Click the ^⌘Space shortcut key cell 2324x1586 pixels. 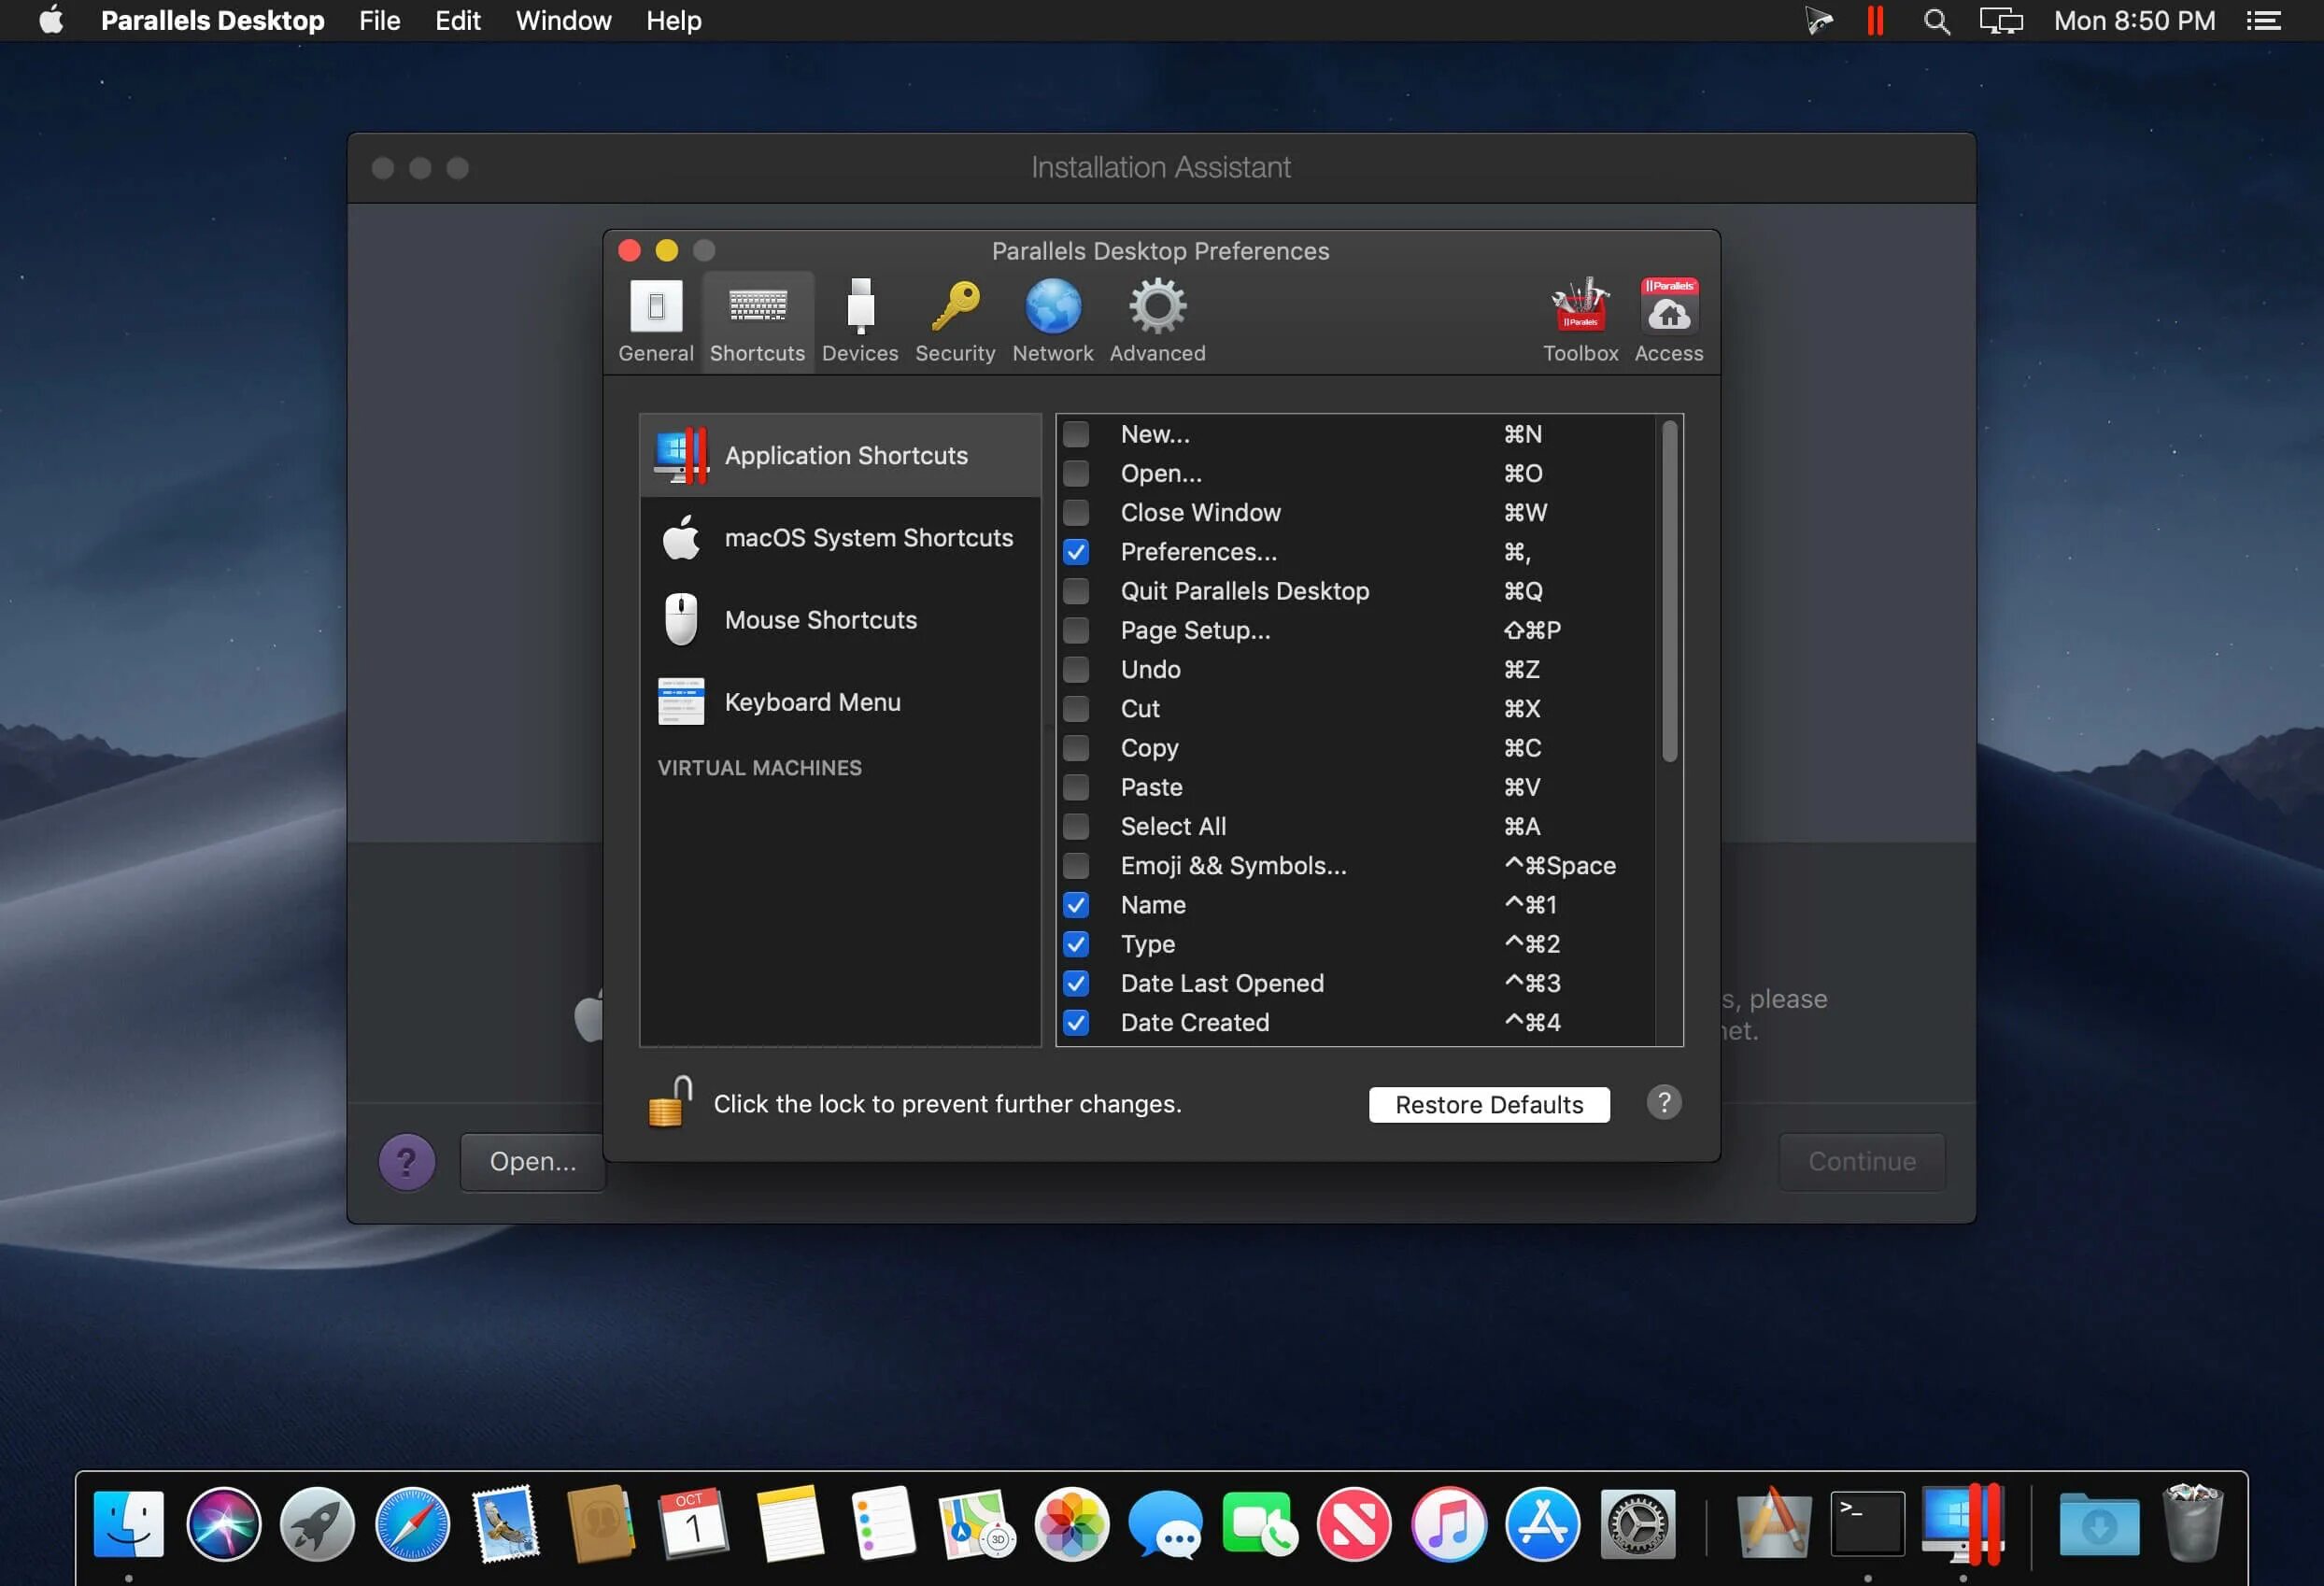tap(1560, 866)
